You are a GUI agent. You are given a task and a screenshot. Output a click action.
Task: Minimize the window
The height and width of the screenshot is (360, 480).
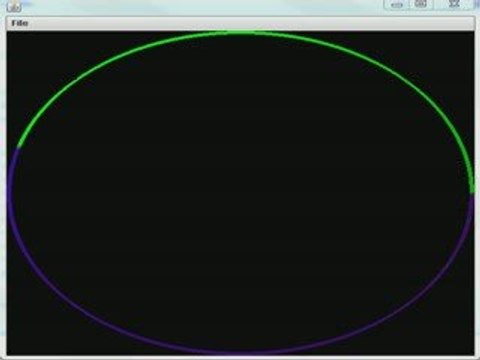pyautogui.click(x=396, y=4)
